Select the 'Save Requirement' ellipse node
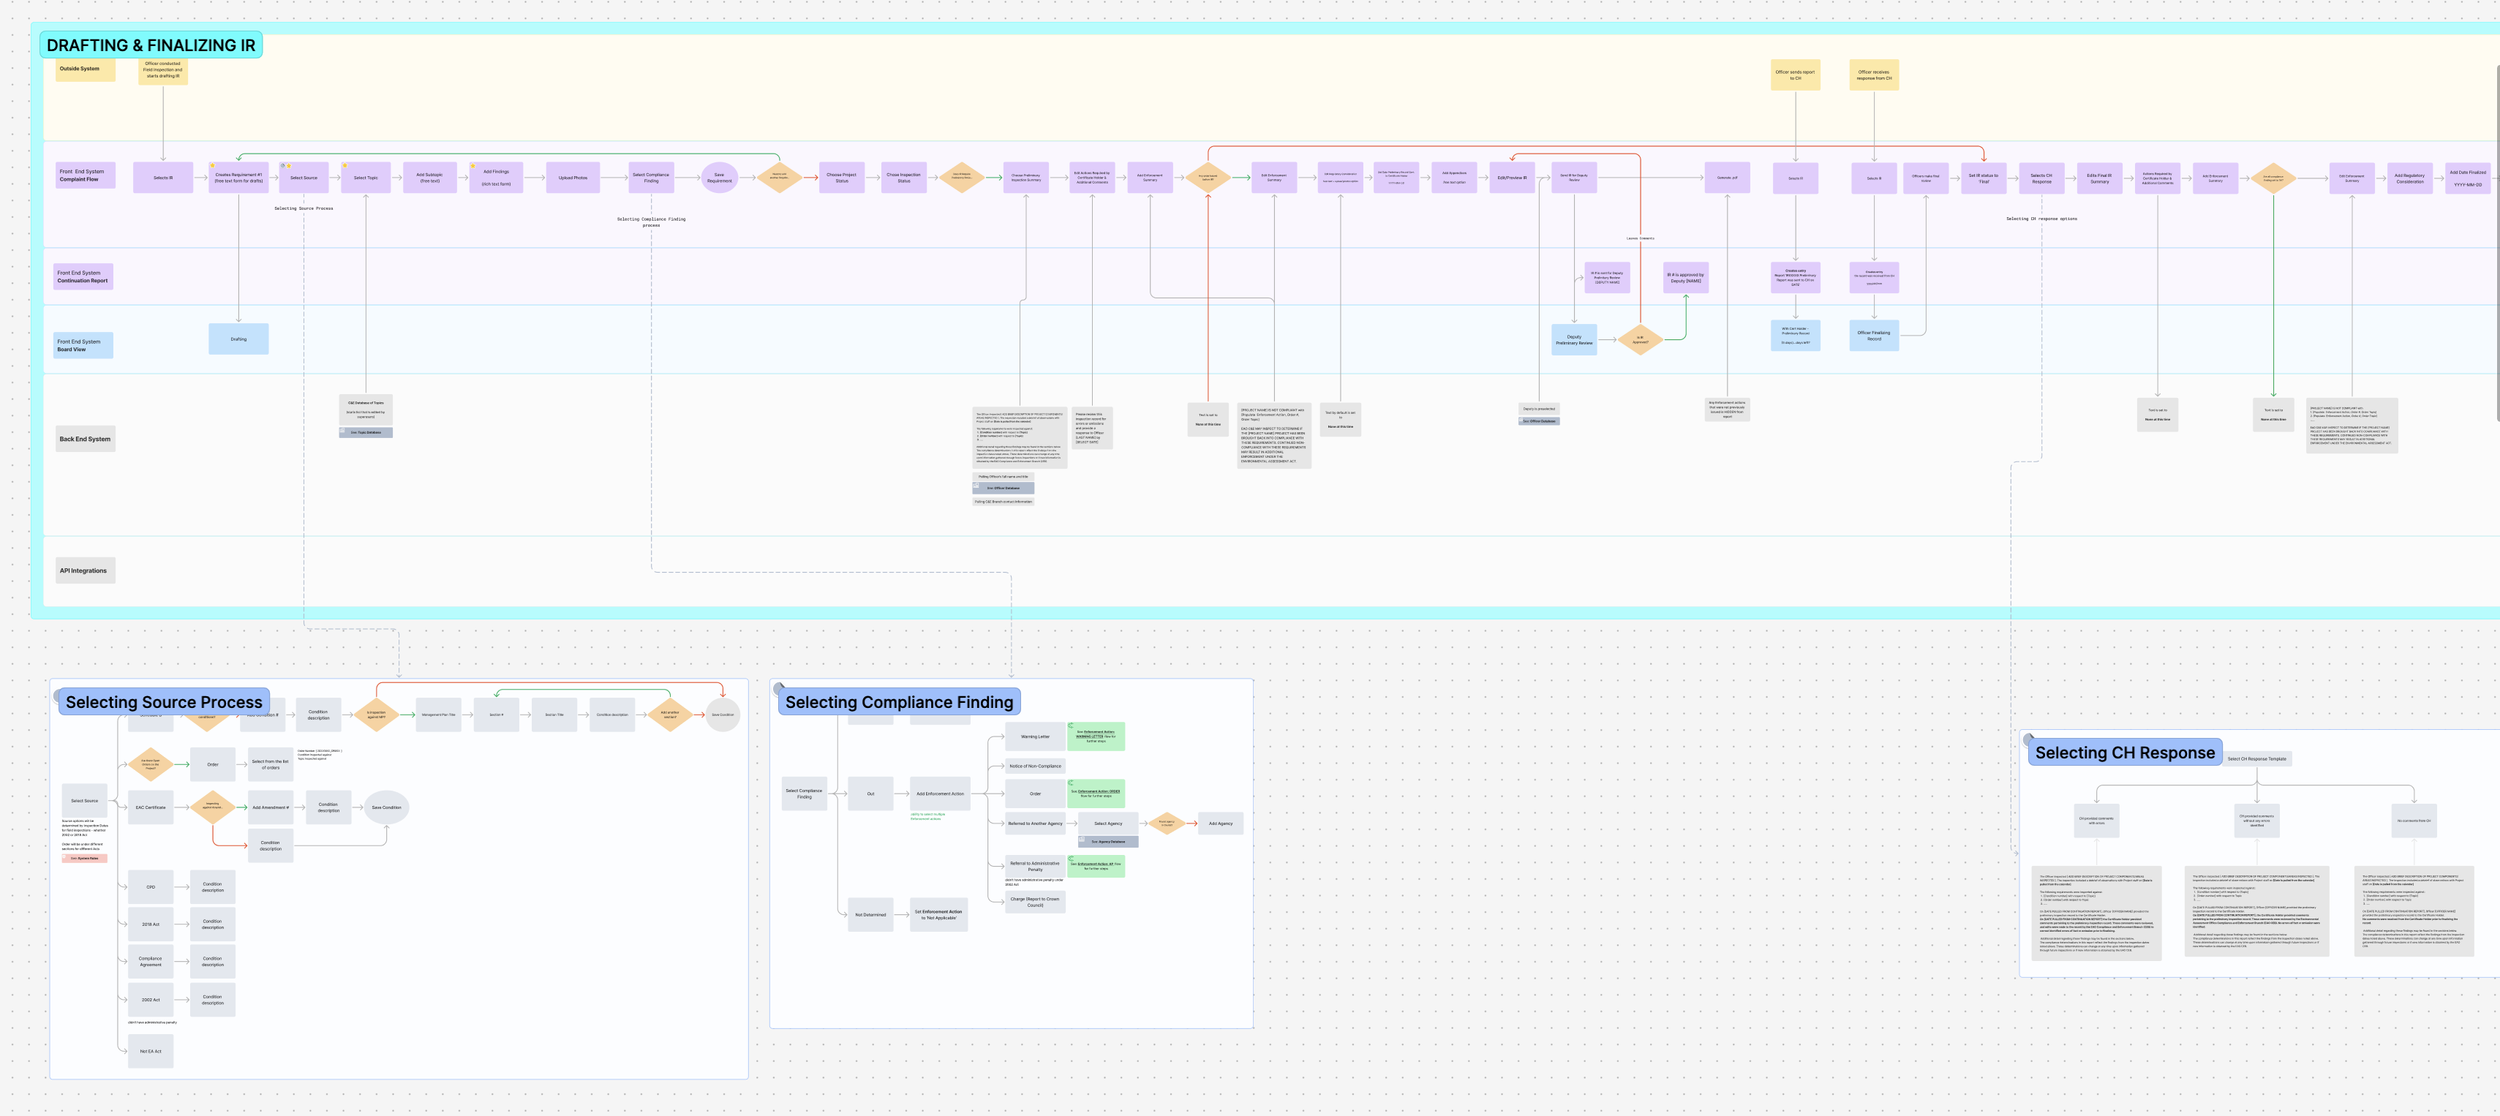 click(719, 178)
